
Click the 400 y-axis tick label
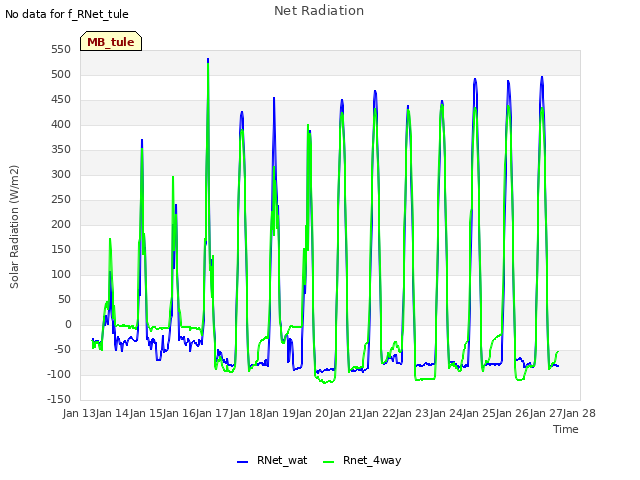[61, 125]
